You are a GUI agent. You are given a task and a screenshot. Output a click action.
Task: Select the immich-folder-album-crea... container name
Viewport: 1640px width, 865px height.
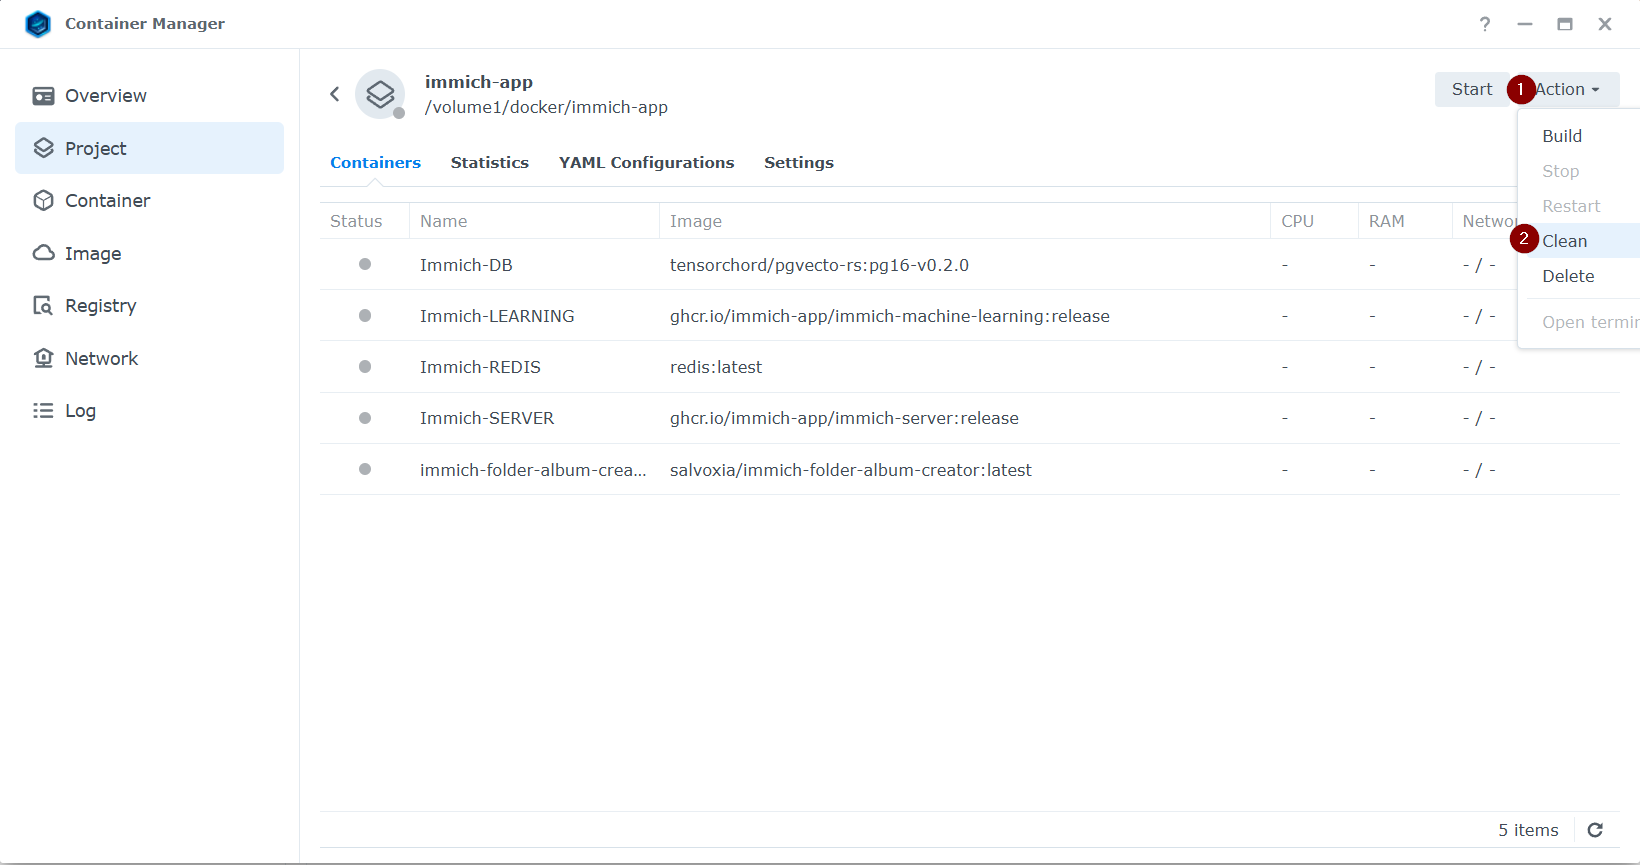point(533,470)
